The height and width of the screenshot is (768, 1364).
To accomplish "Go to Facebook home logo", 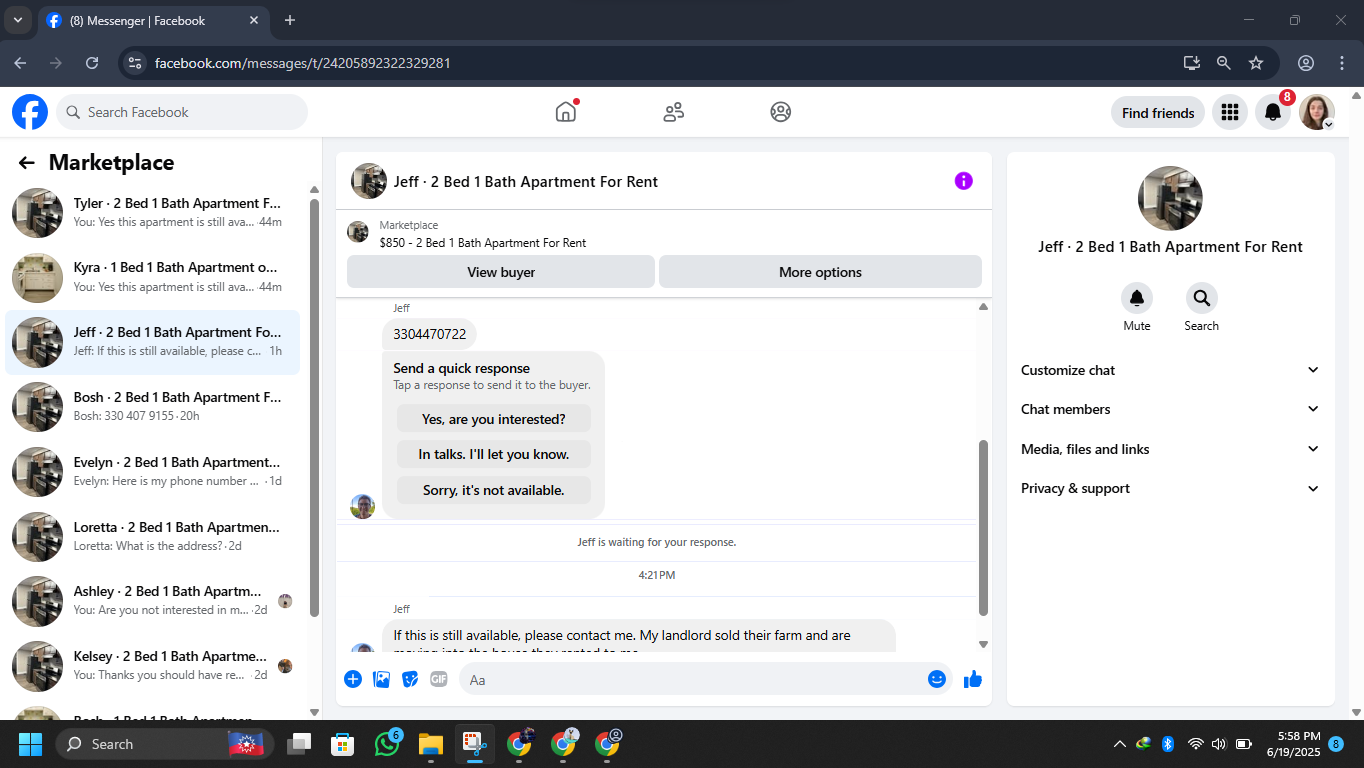I will pos(30,112).
